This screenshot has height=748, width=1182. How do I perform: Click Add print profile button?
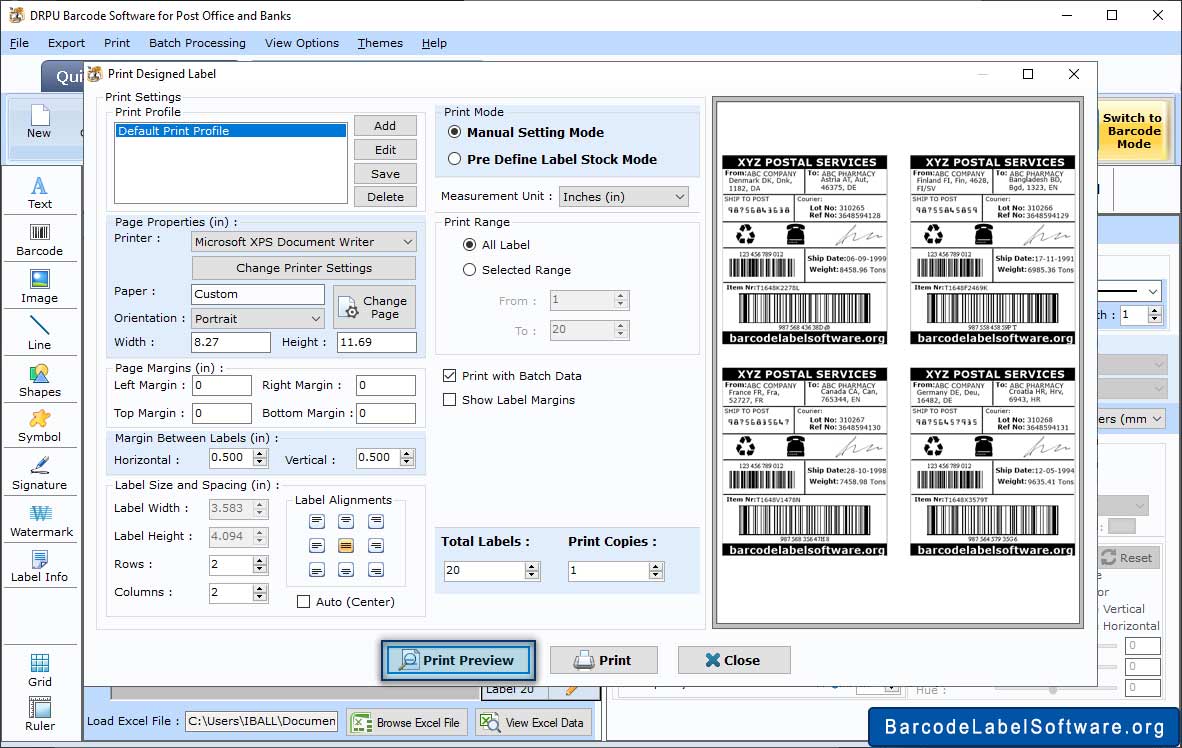(385, 126)
